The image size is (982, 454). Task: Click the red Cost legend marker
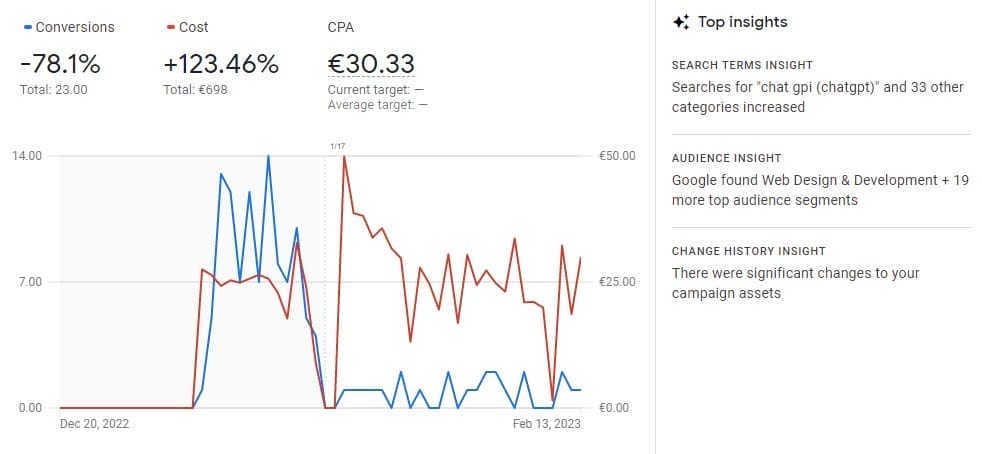[171, 27]
